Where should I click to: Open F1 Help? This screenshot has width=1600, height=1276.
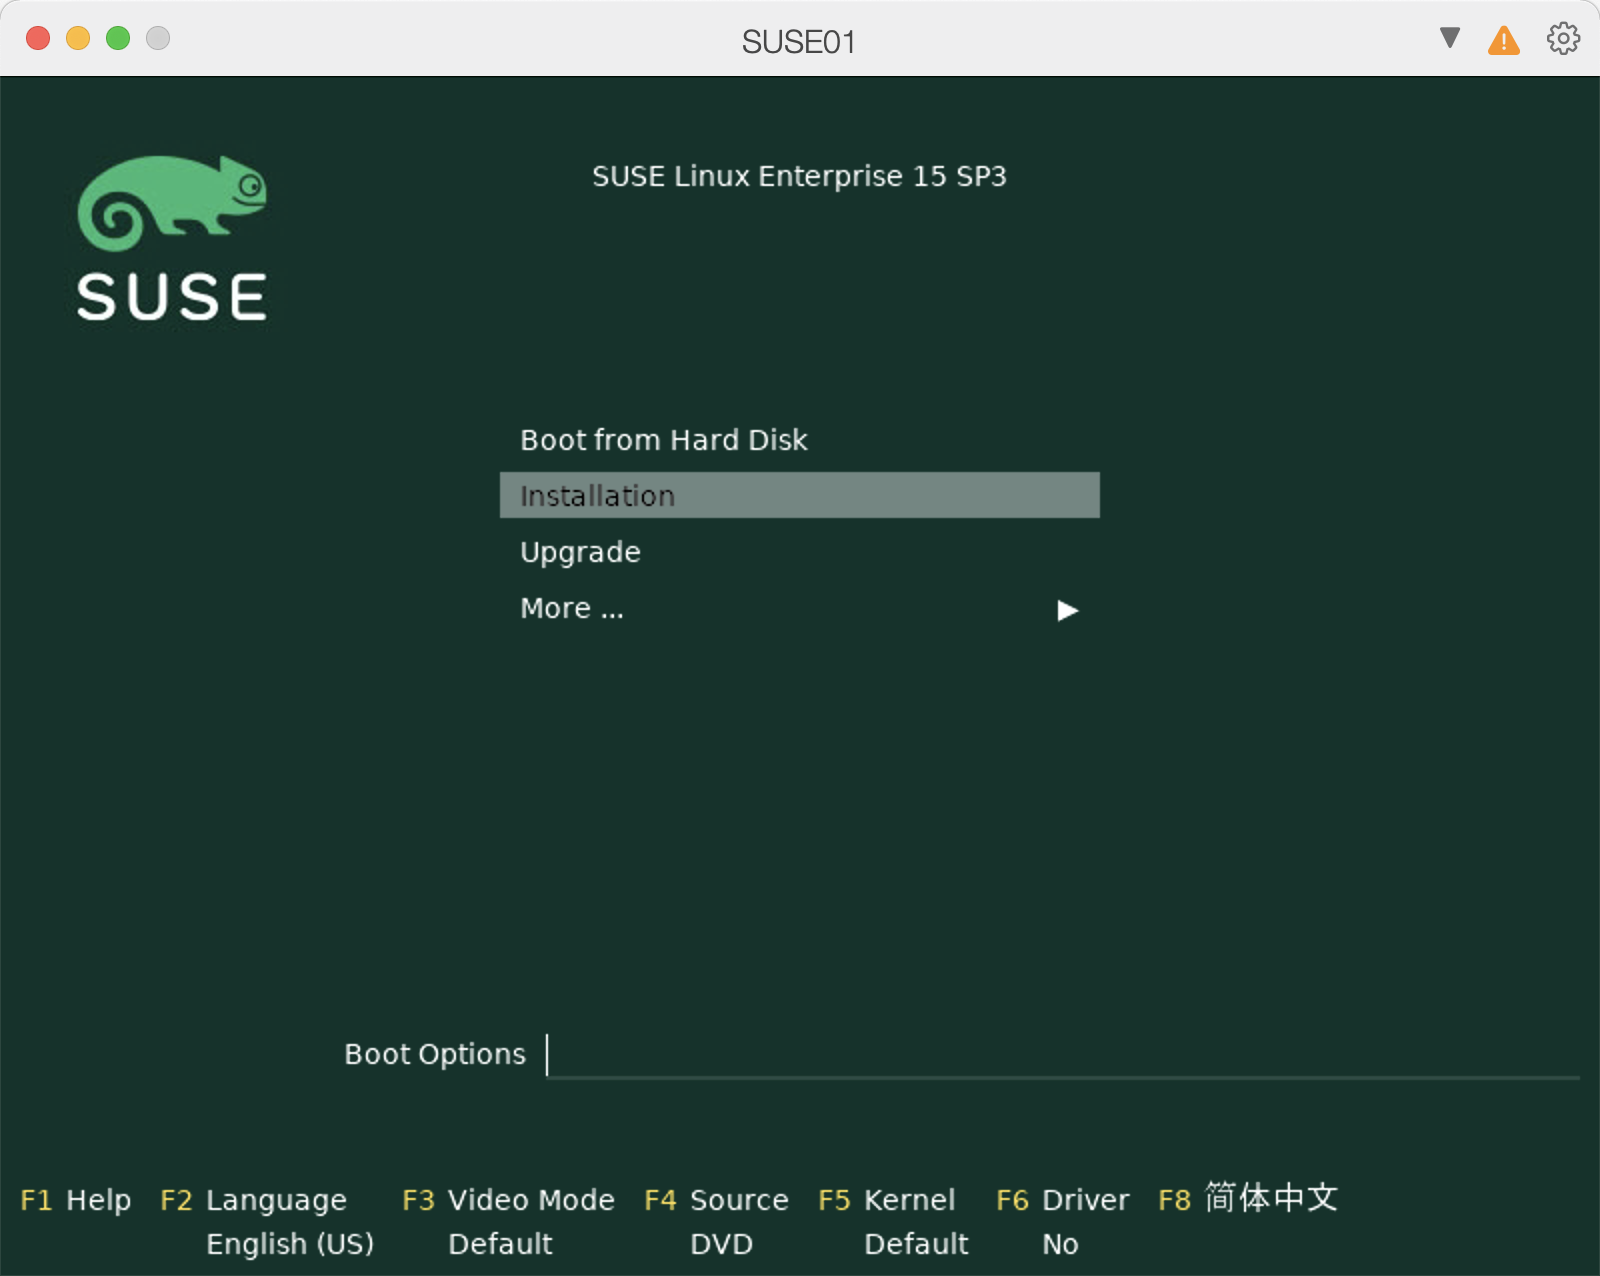(x=76, y=1199)
